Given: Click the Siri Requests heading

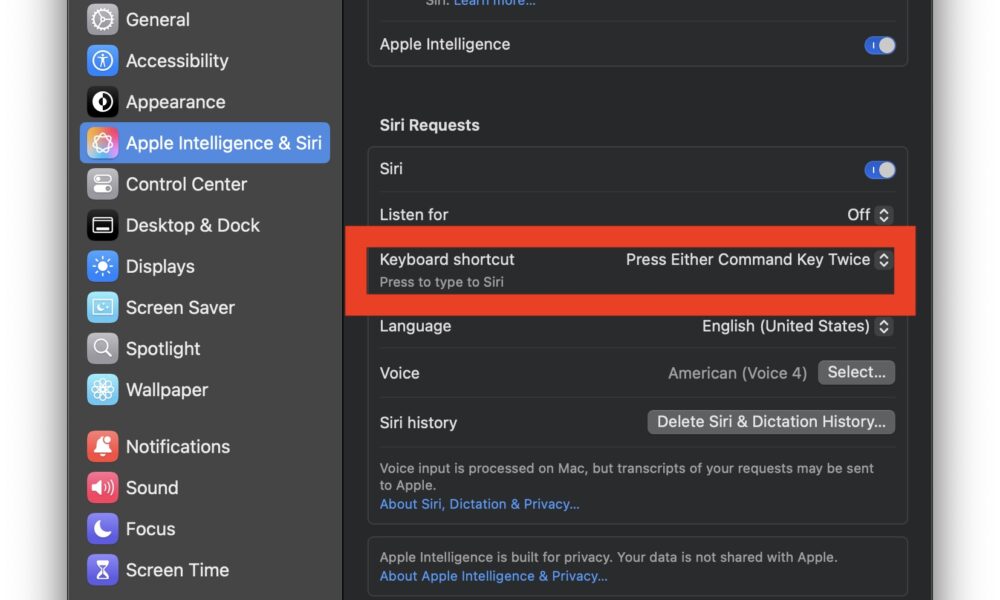Looking at the screenshot, I should point(429,125).
